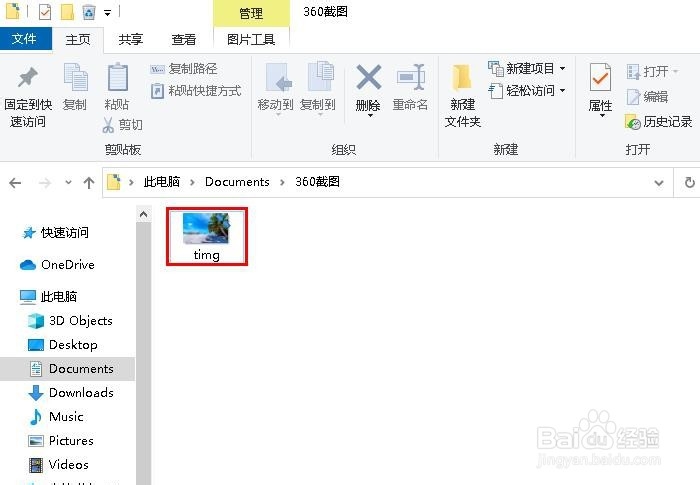Image resolution: width=700 pixels, height=485 pixels.
Task: Click the Move to (移动到) icon
Action: pyautogui.click(x=278, y=77)
